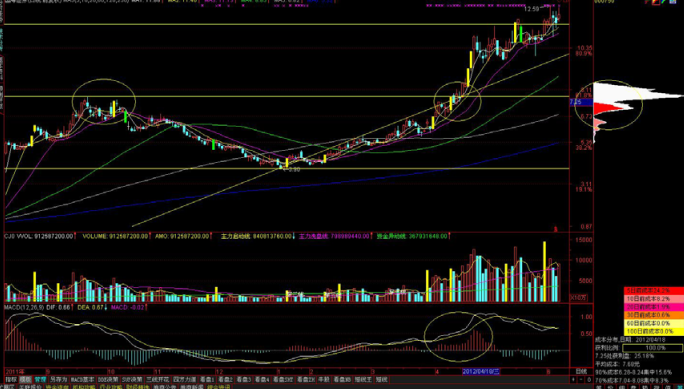Switch to the 管理 tab
This screenshot has width=684, height=389.
point(41,379)
